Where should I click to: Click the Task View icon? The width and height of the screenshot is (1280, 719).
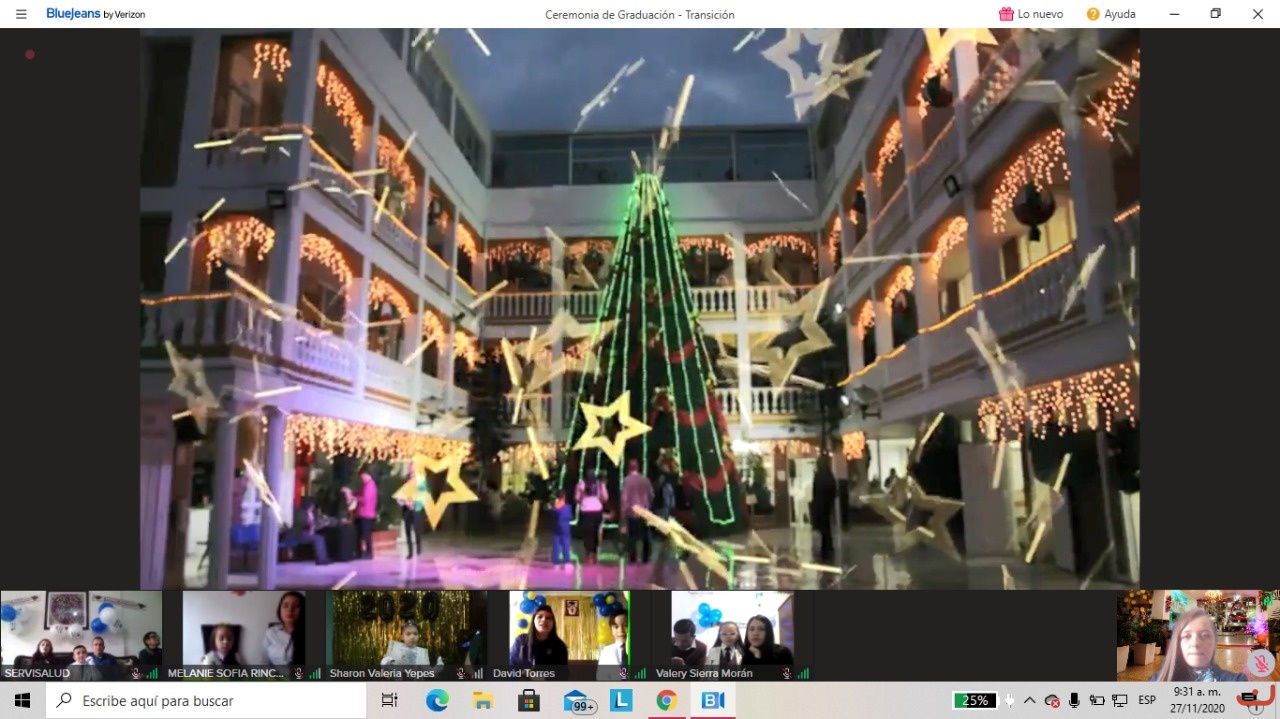point(390,701)
